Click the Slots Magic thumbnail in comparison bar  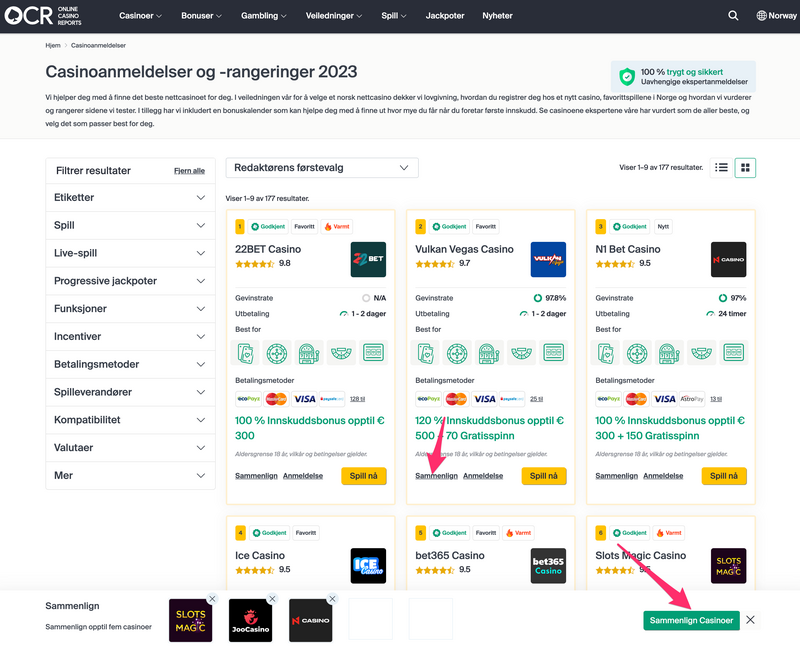pyautogui.click(x=190, y=620)
